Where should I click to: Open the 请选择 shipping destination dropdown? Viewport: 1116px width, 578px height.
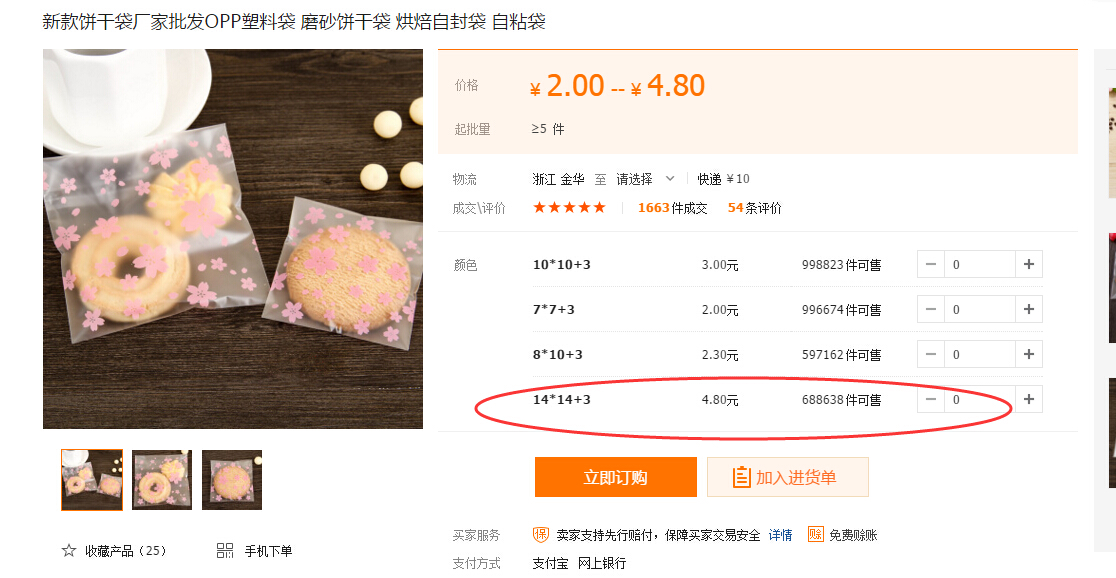click(x=645, y=179)
